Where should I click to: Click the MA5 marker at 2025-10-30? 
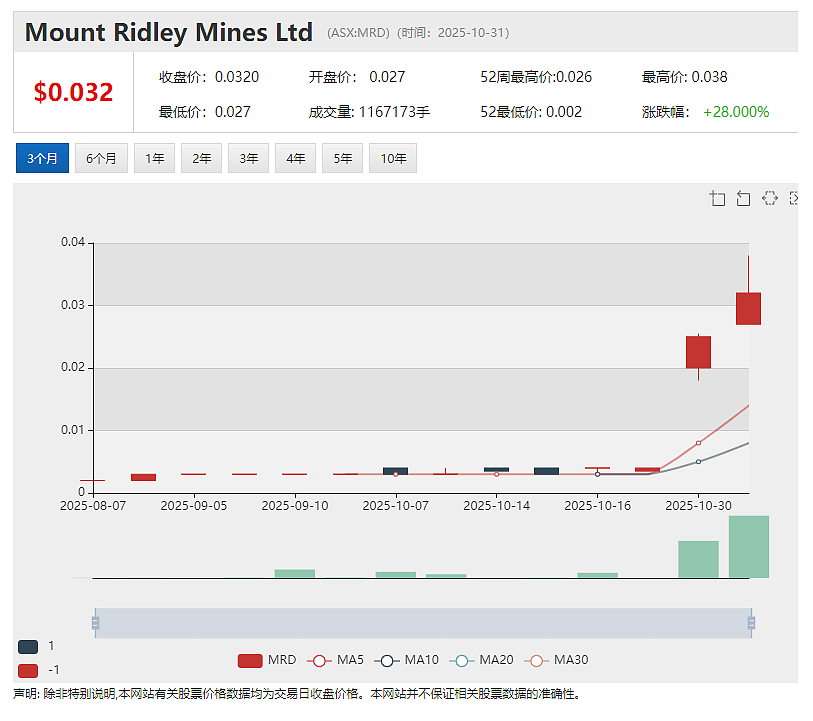[x=698, y=443]
